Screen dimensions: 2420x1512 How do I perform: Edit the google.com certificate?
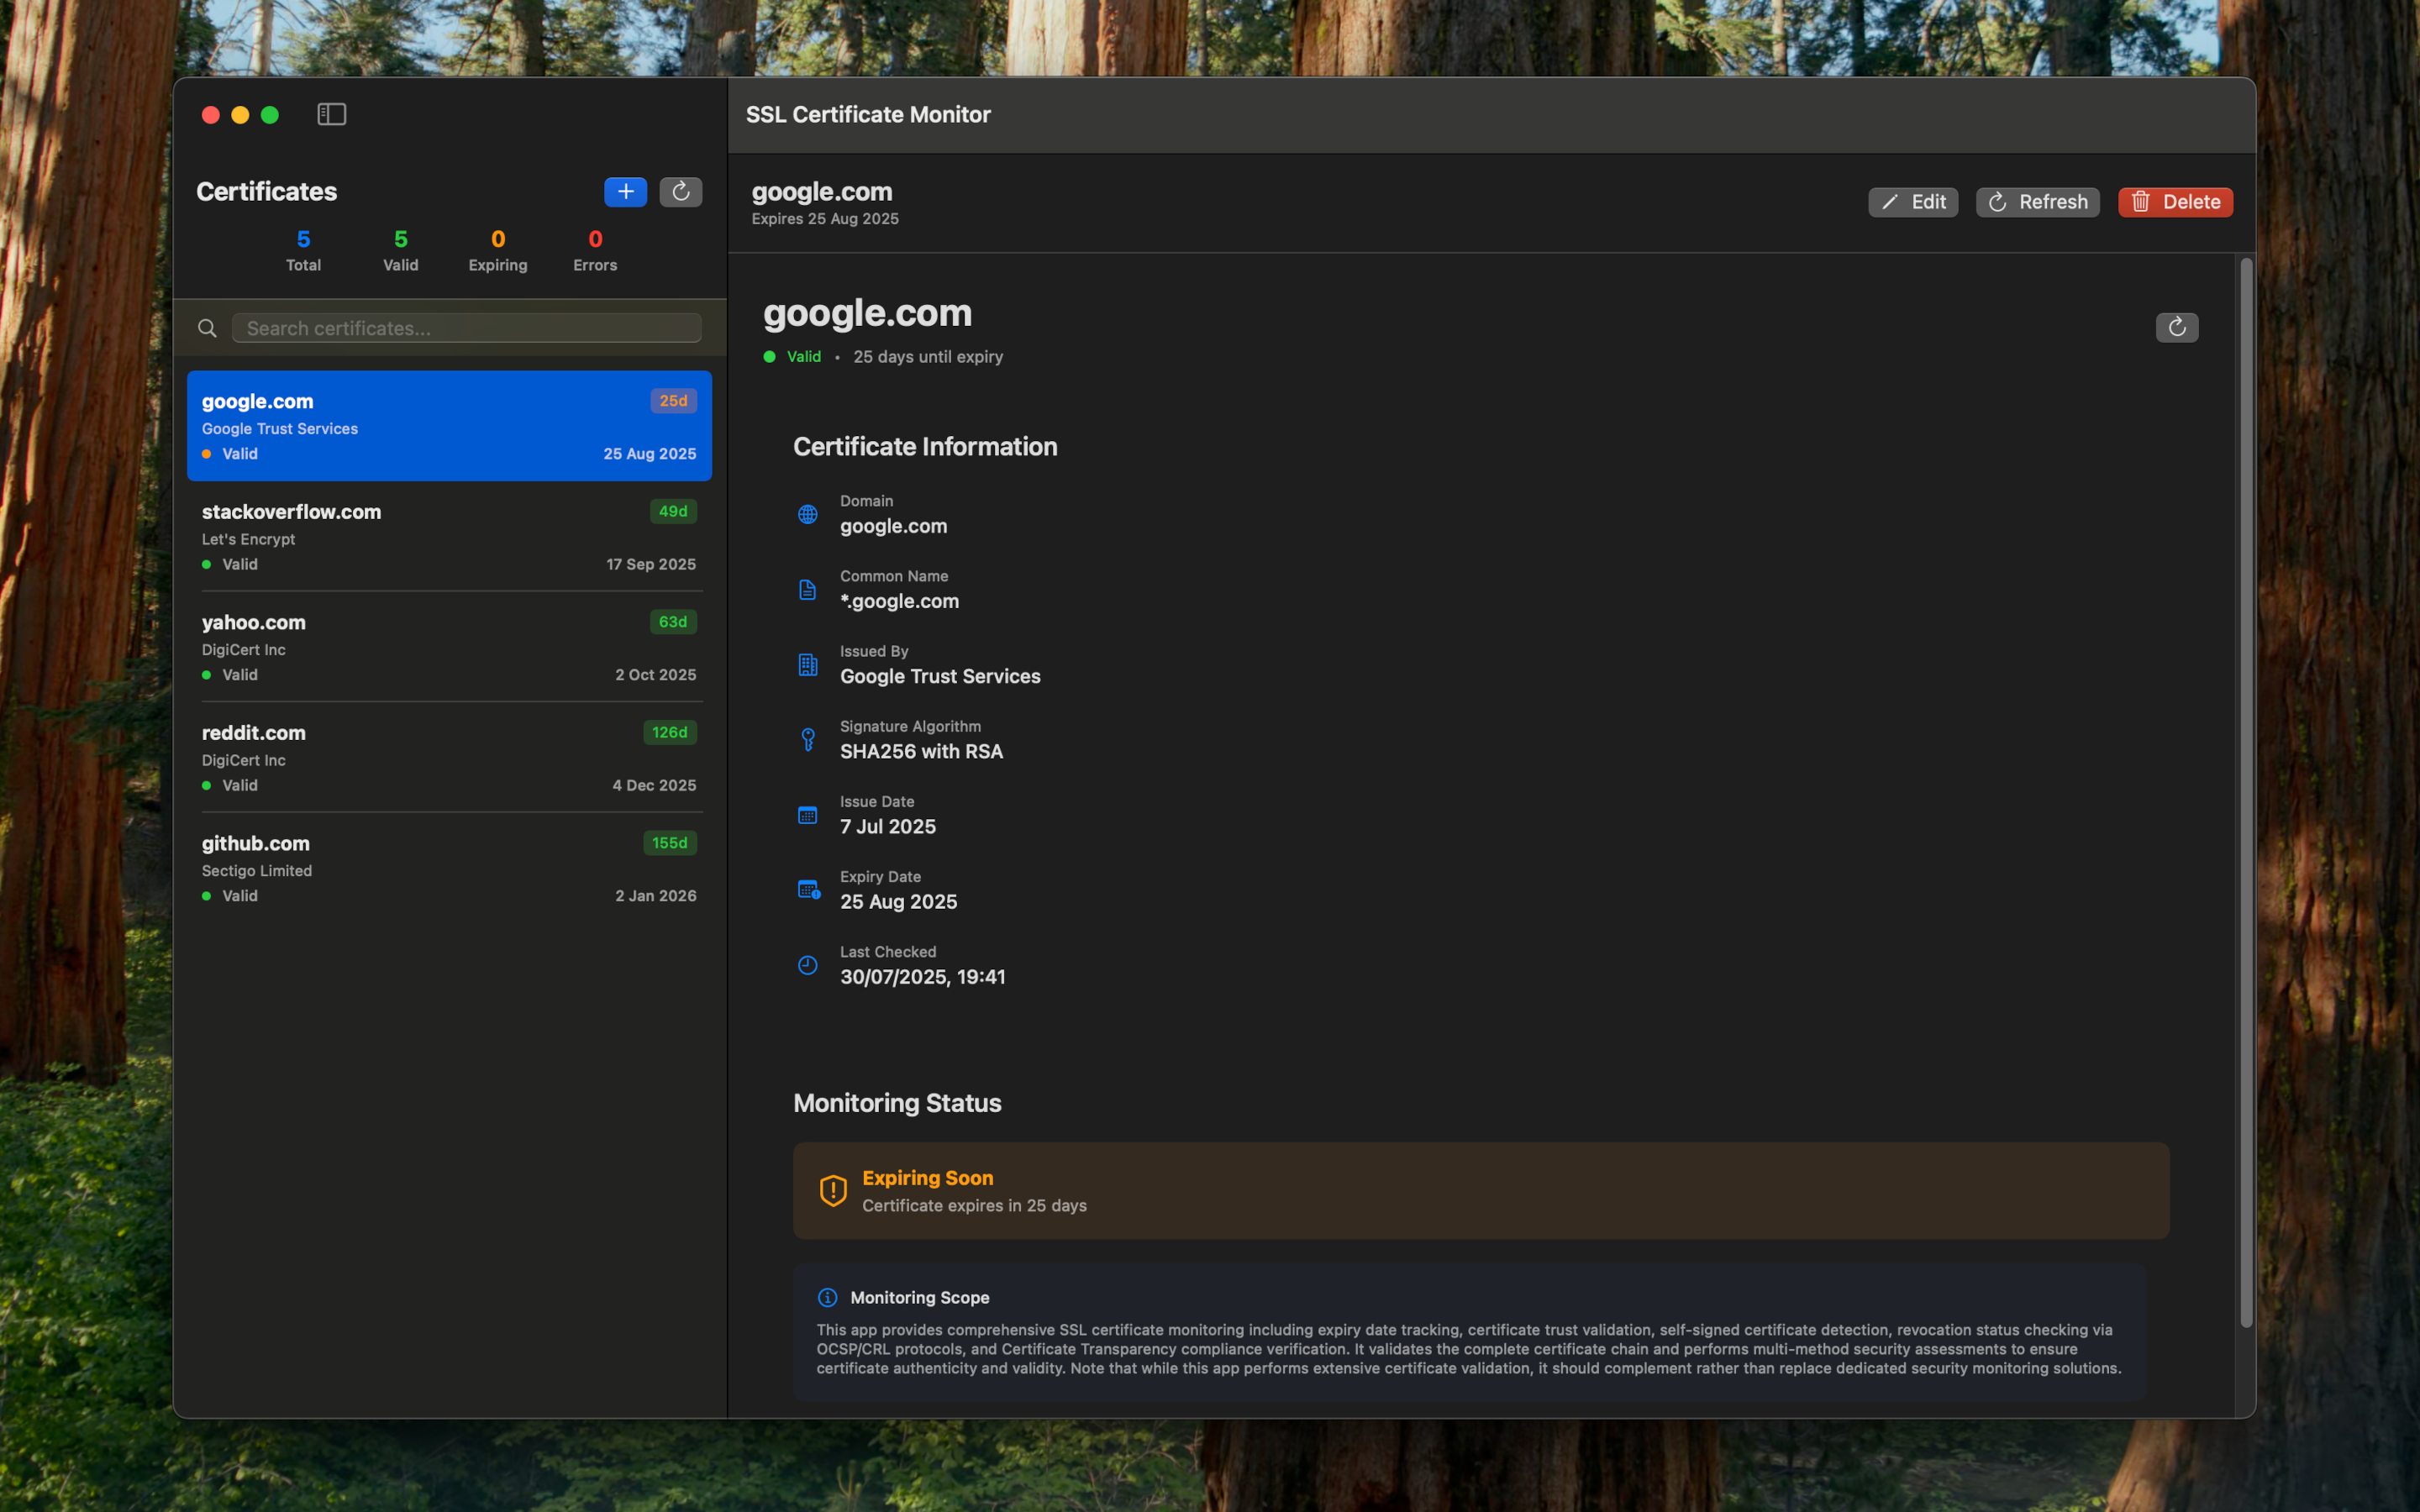point(1912,202)
